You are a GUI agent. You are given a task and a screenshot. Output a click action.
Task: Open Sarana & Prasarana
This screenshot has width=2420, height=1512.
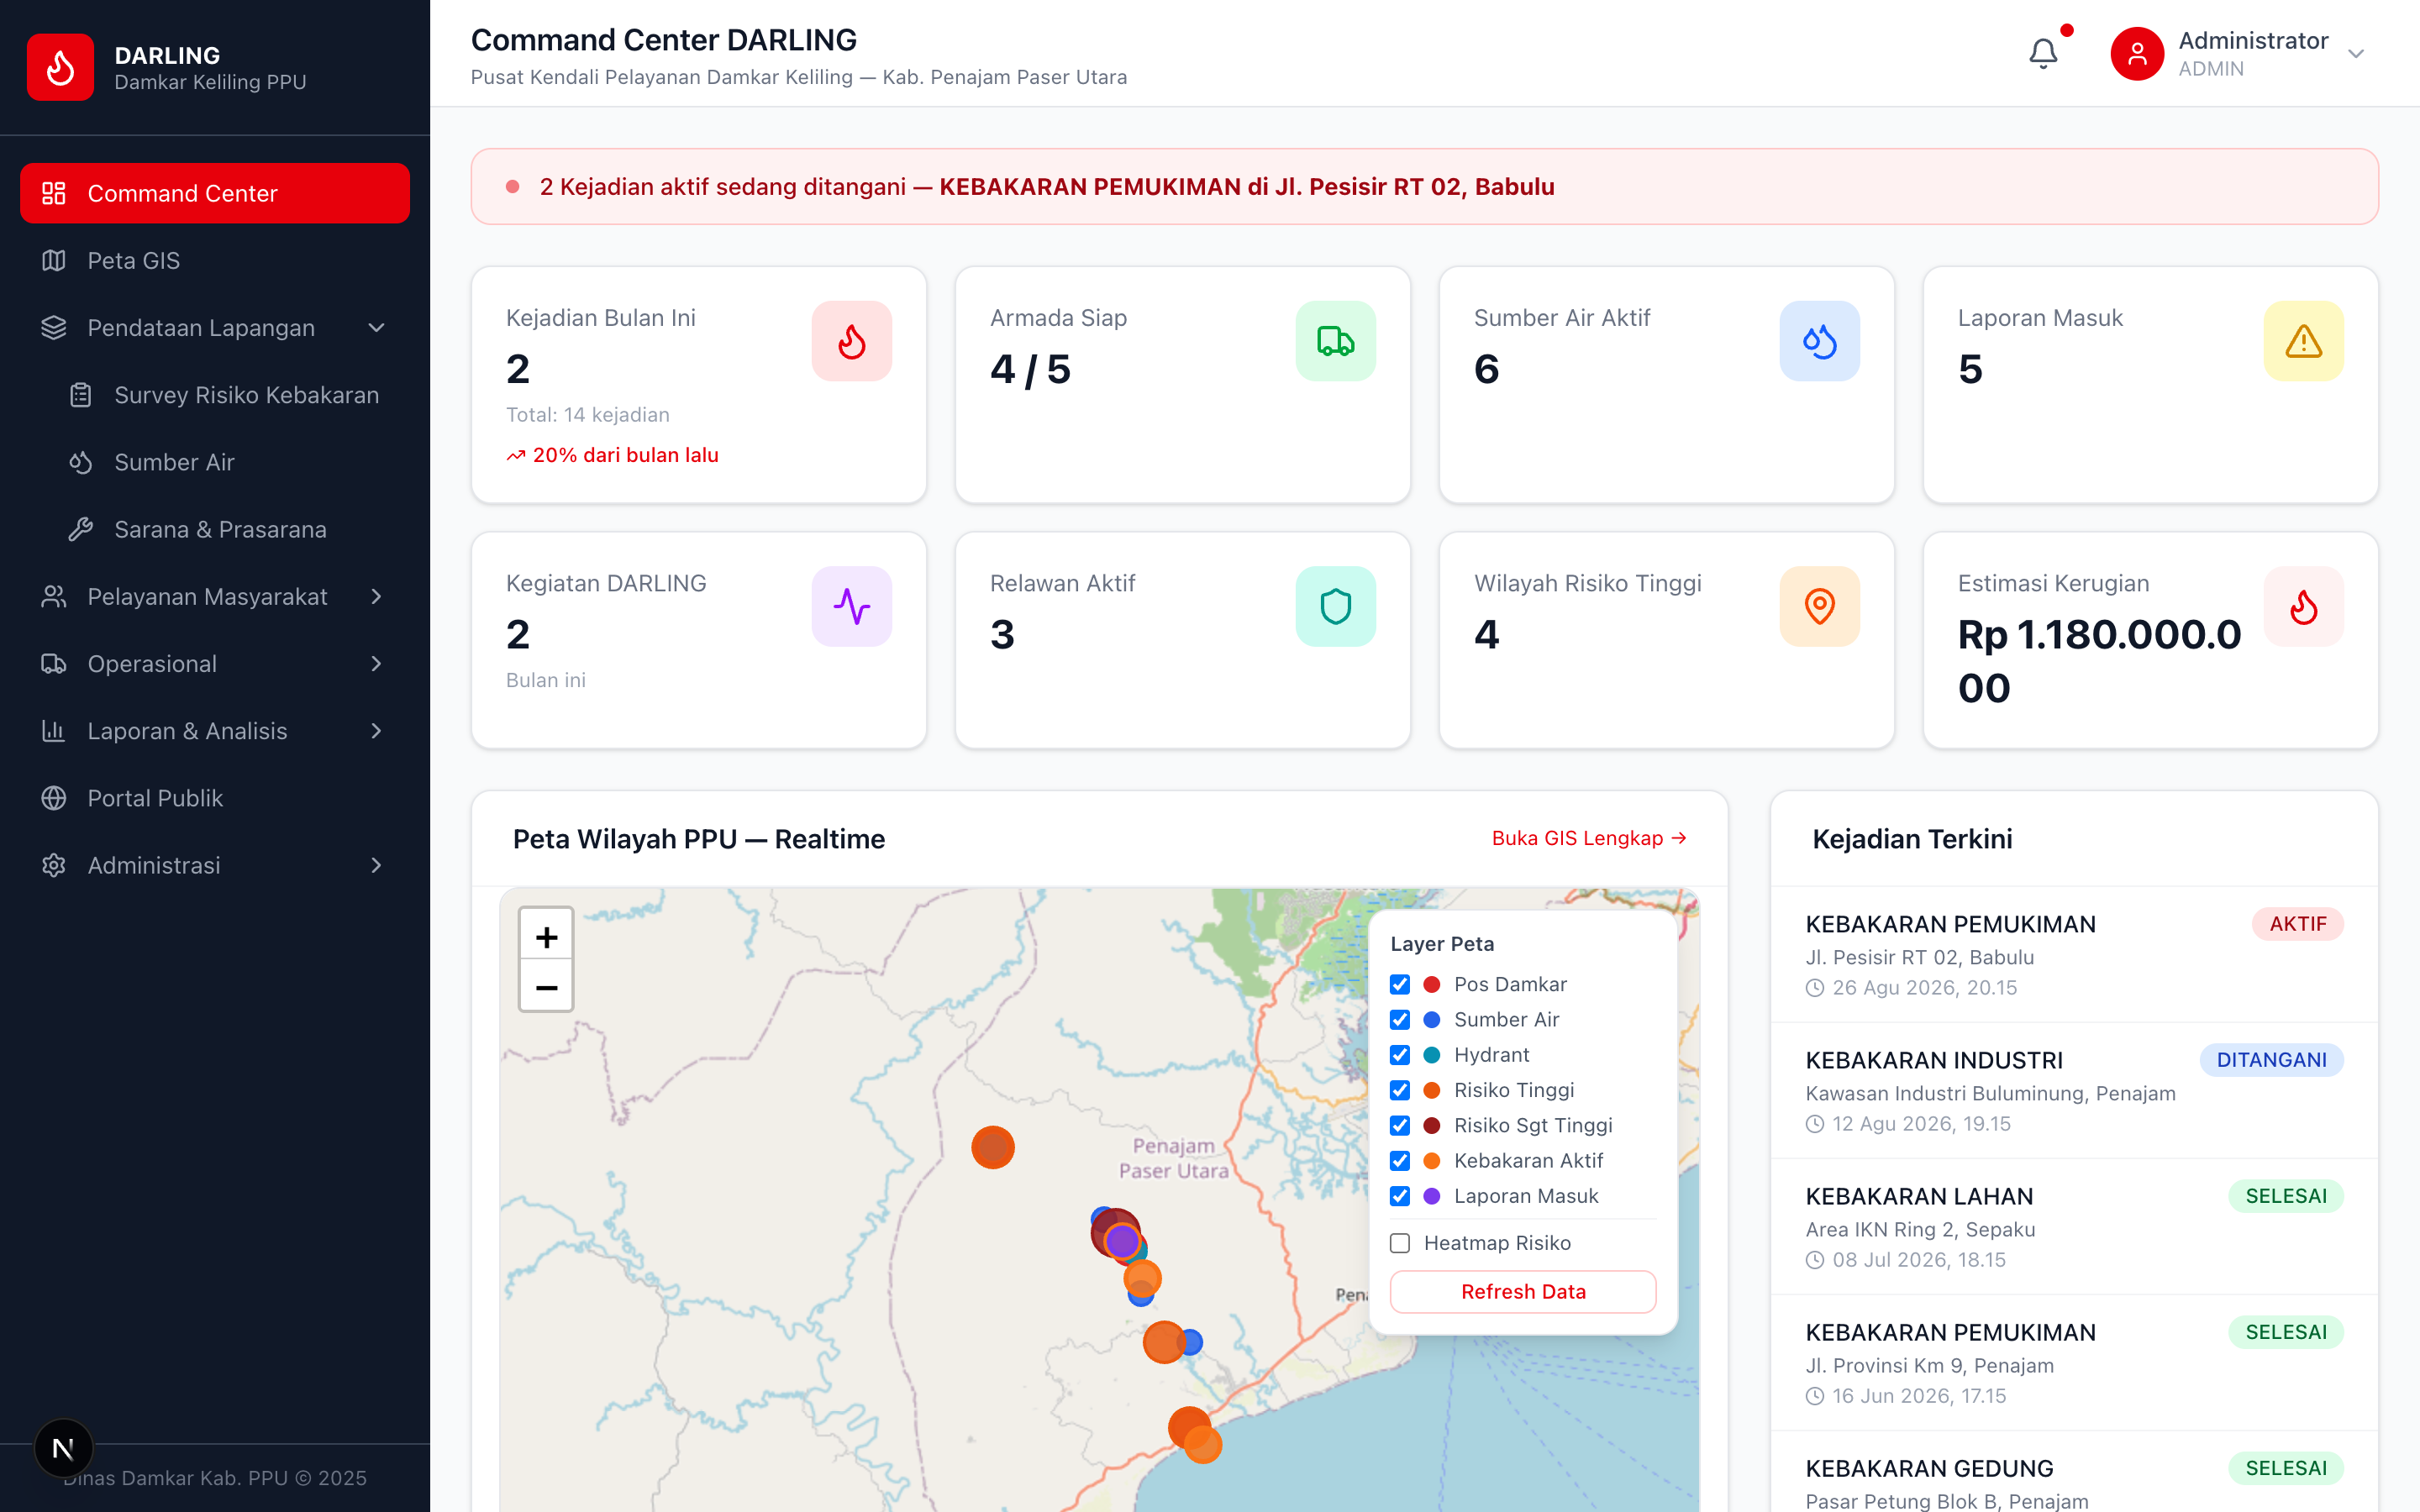(228, 529)
